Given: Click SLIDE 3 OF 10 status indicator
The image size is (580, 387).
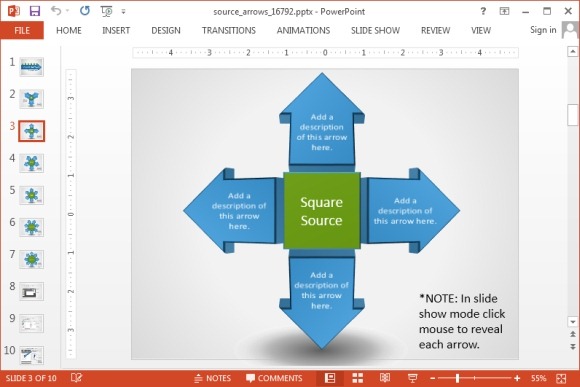Looking at the screenshot, I should click(x=31, y=378).
